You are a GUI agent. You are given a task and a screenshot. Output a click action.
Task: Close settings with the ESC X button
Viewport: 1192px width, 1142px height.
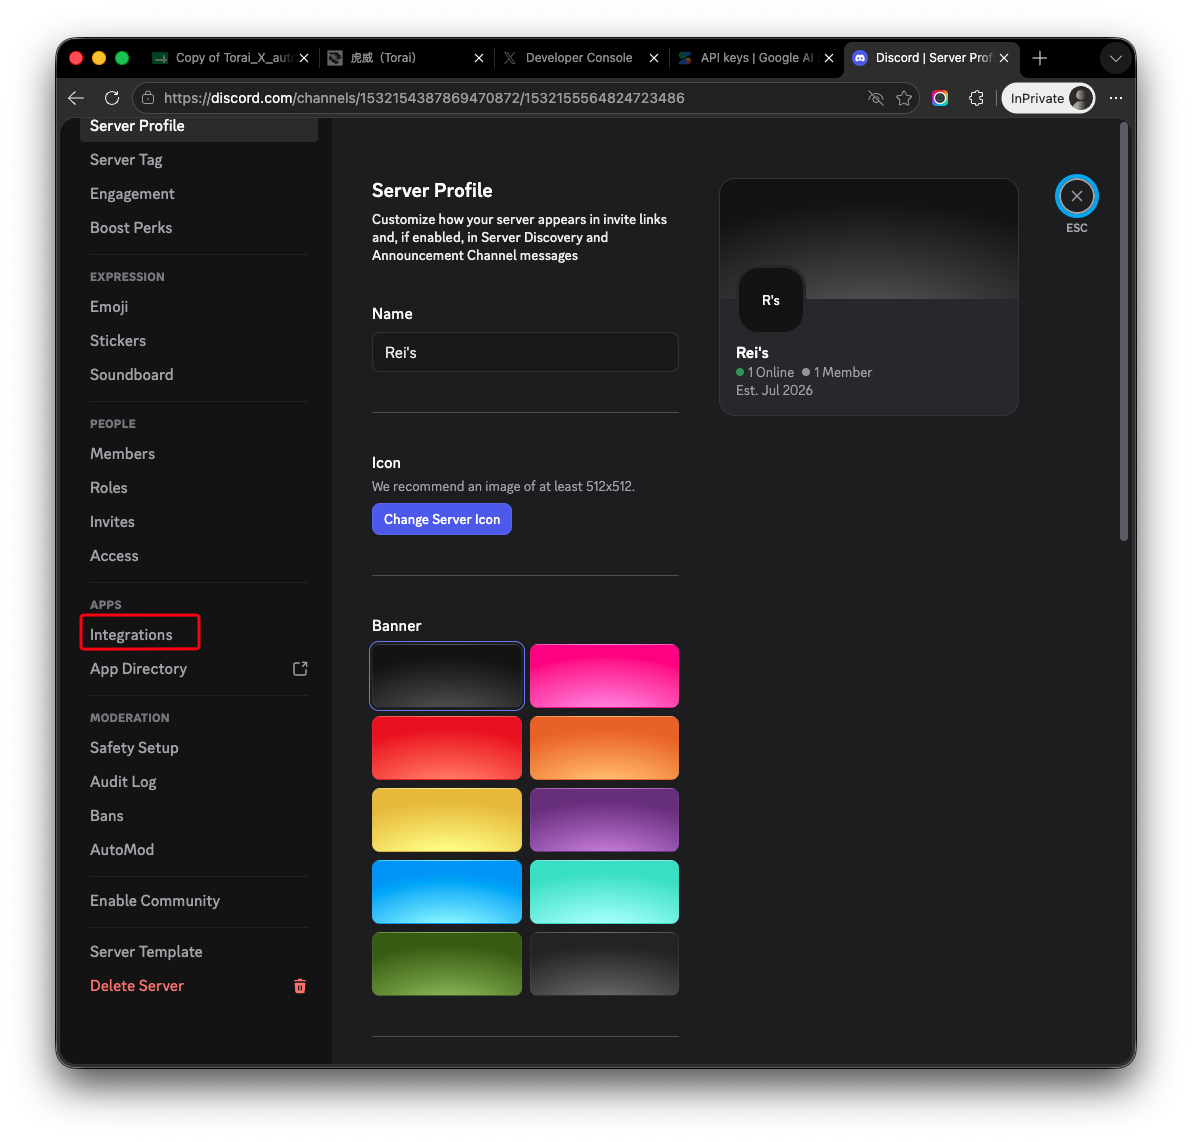click(1076, 196)
